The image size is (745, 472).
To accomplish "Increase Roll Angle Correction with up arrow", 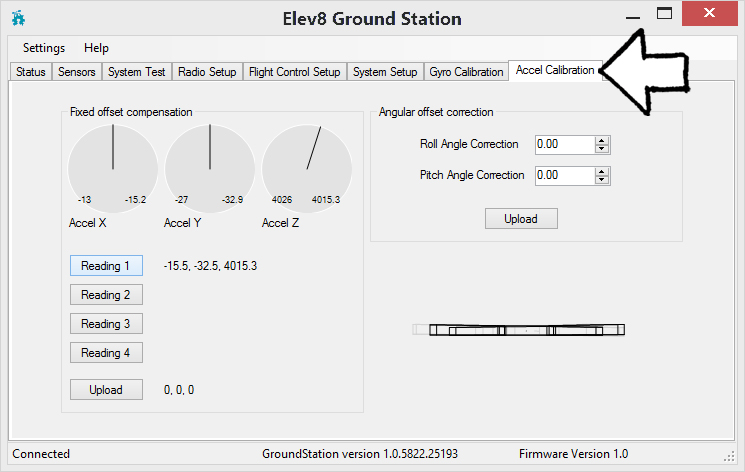I will click(x=602, y=141).
